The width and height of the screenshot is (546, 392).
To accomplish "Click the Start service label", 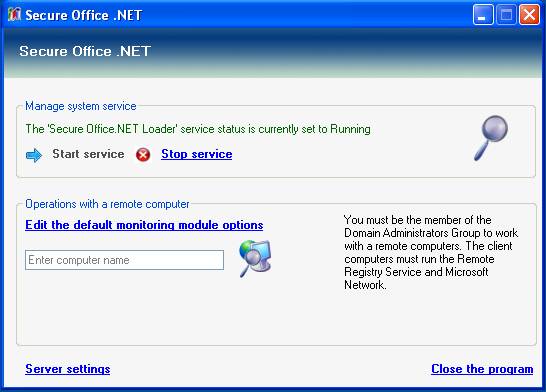I will 88,154.
